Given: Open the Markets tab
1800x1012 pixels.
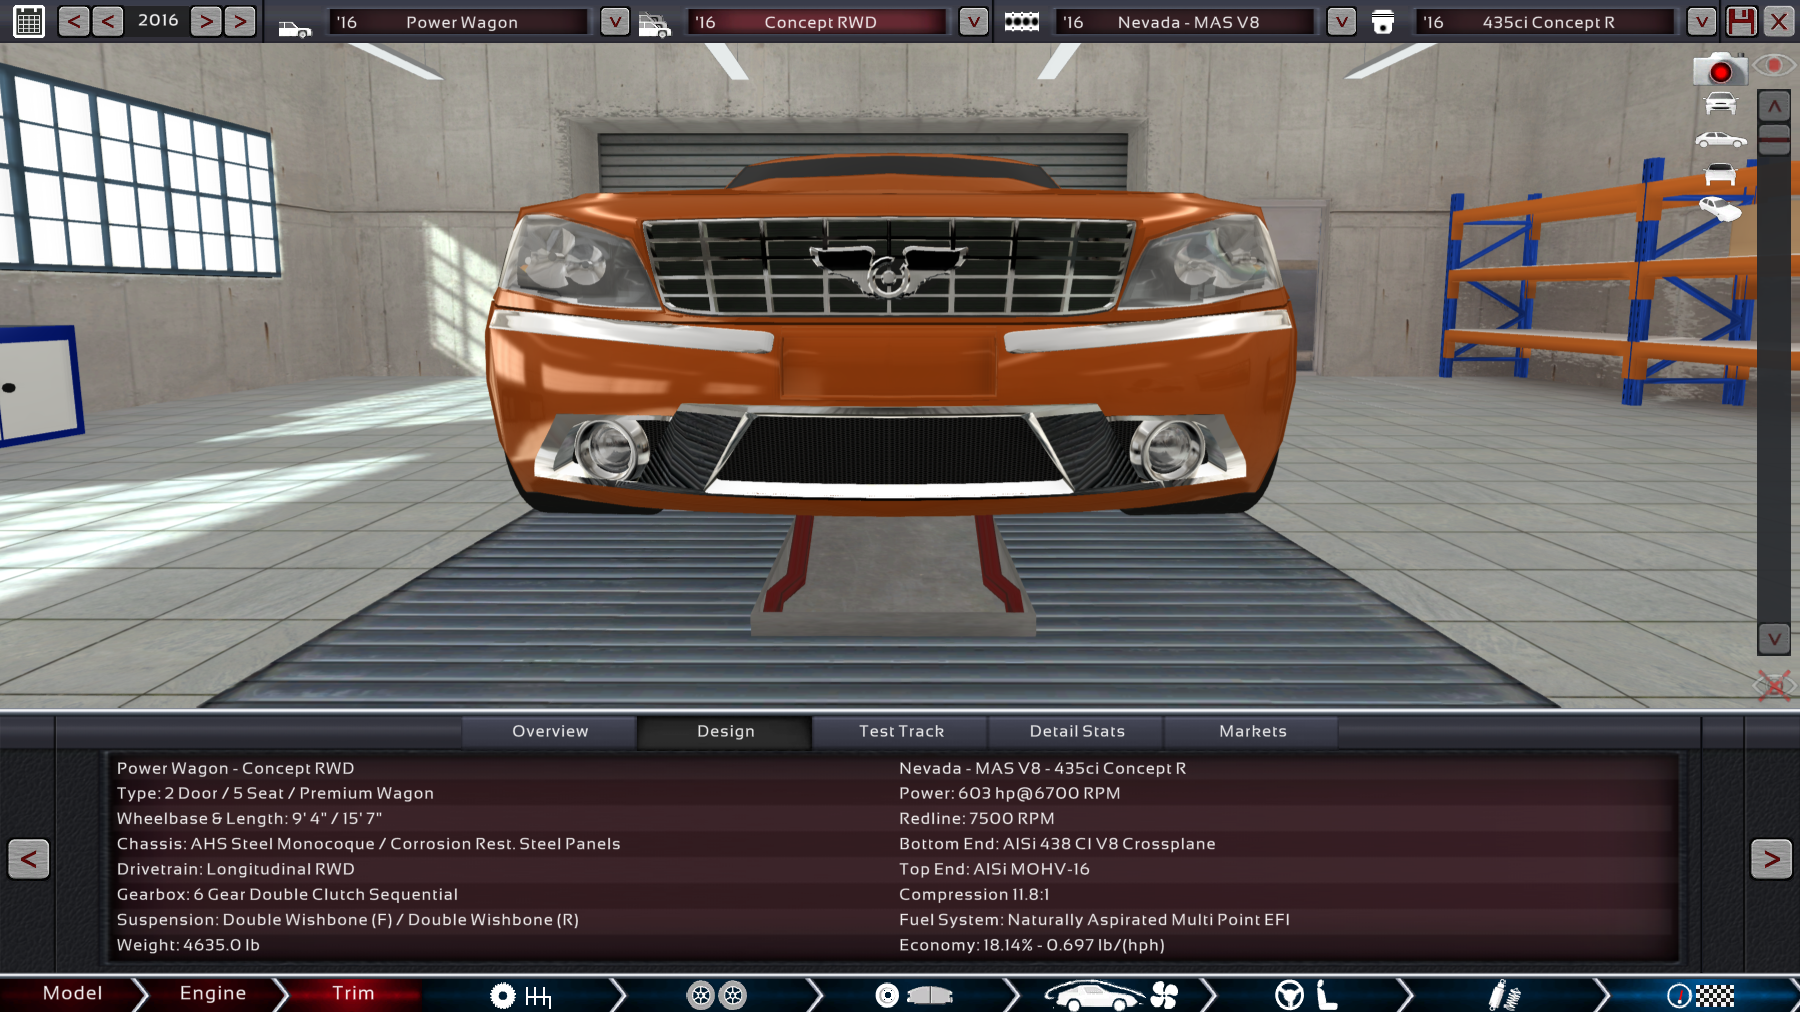Looking at the screenshot, I should pos(1252,731).
